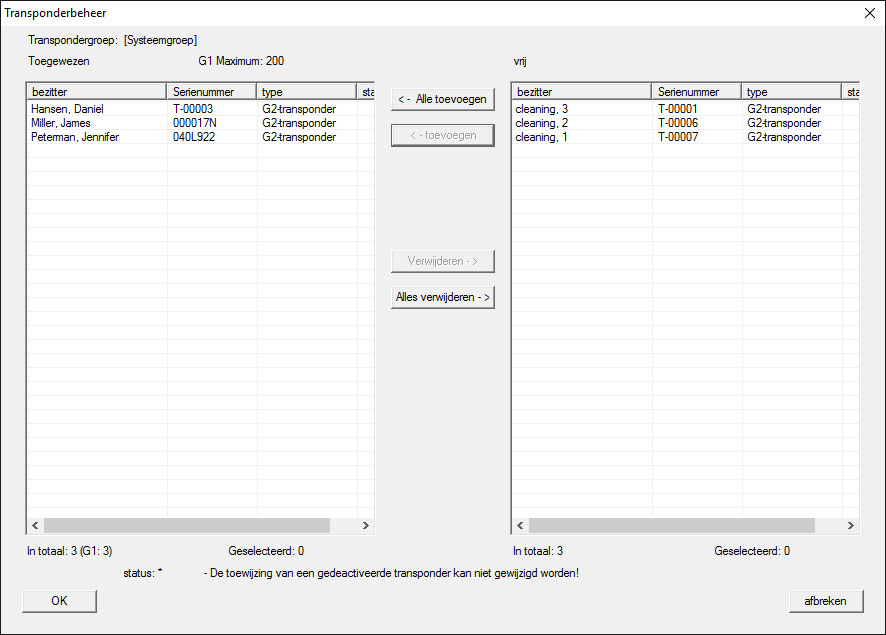Sort free list by 'bezitter' header
This screenshot has width=886, height=635.
[581, 92]
